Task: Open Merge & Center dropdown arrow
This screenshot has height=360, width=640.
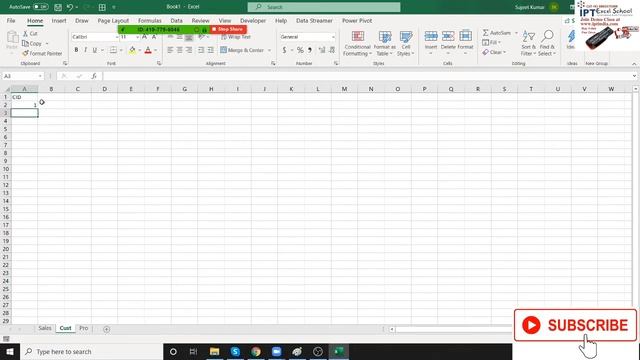Action: coord(269,50)
